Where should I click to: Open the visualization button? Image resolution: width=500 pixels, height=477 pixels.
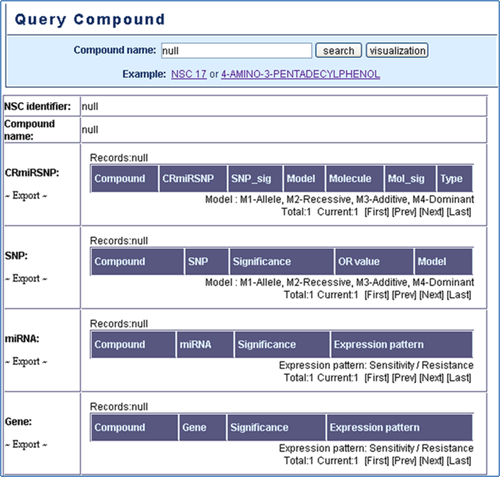(x=397, y=51)
